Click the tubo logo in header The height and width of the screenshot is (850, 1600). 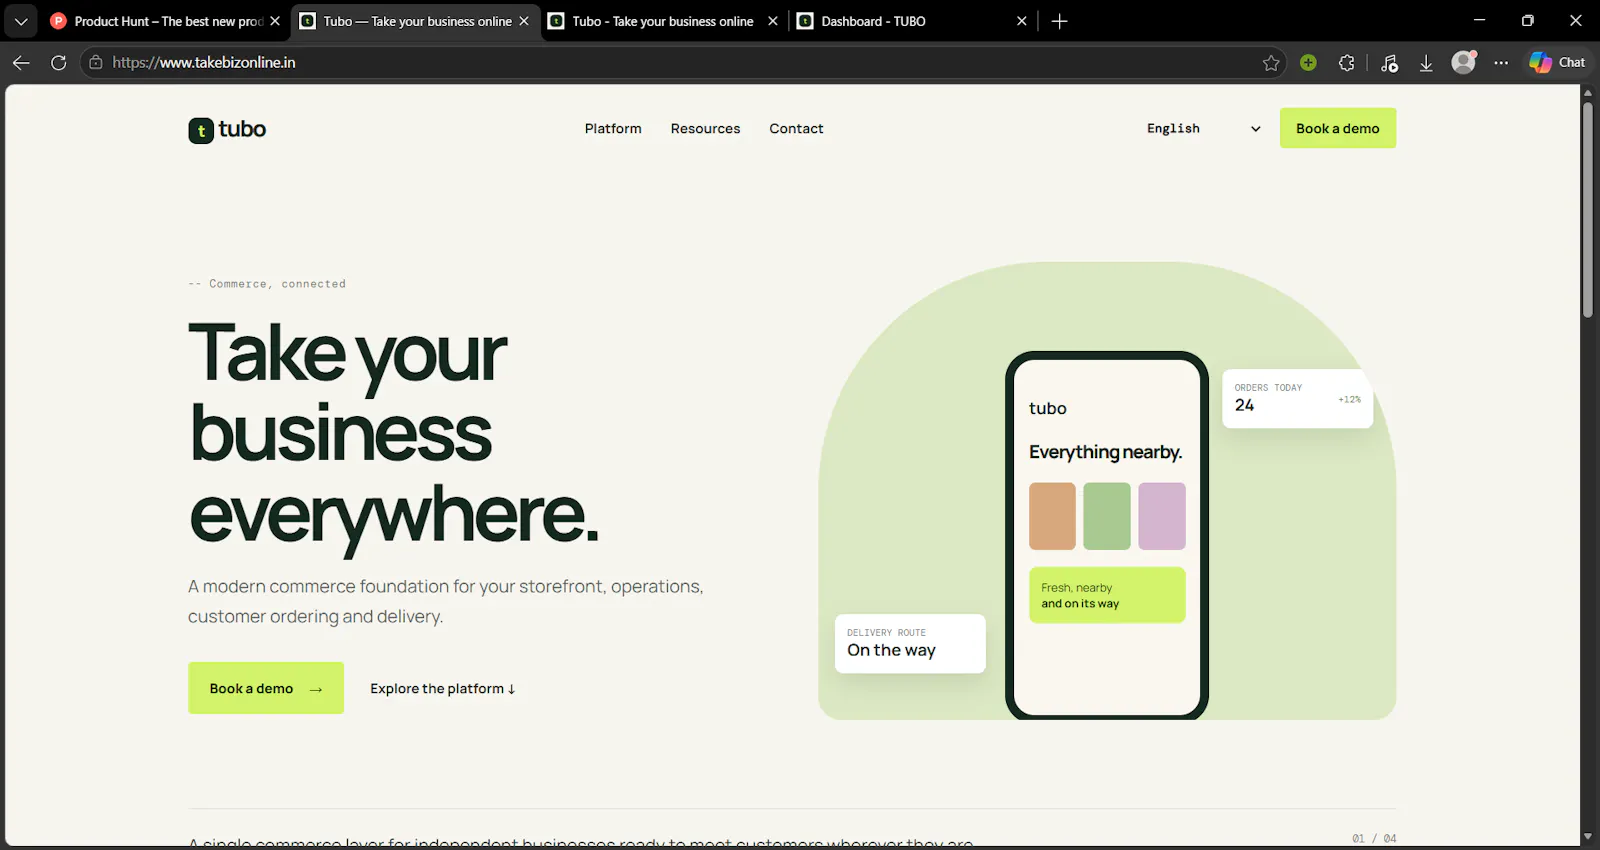(227, 130)
